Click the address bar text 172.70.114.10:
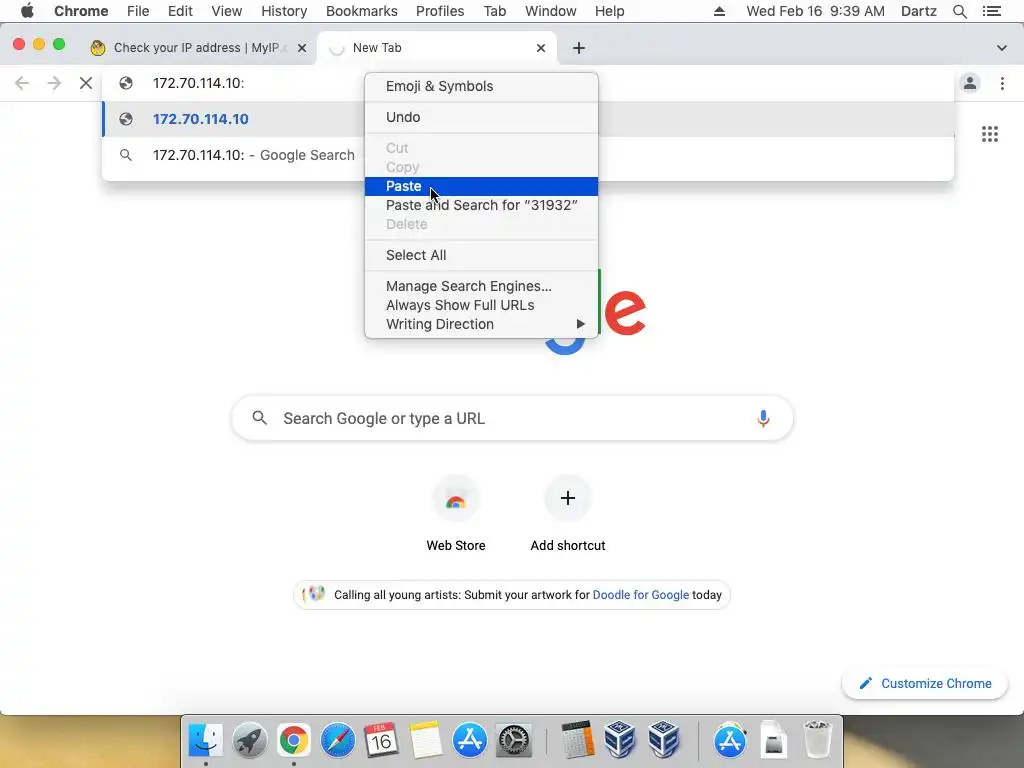Screen dimensions: 1024x768 [199, 83]
